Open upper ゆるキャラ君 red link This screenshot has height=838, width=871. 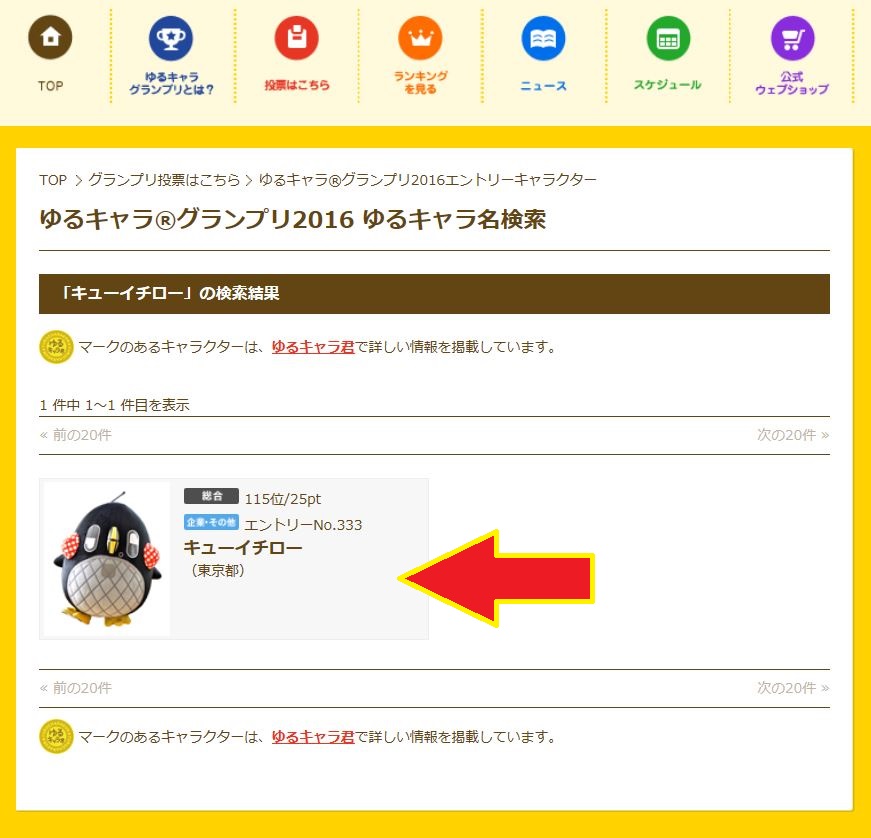(x=313, y=347)
